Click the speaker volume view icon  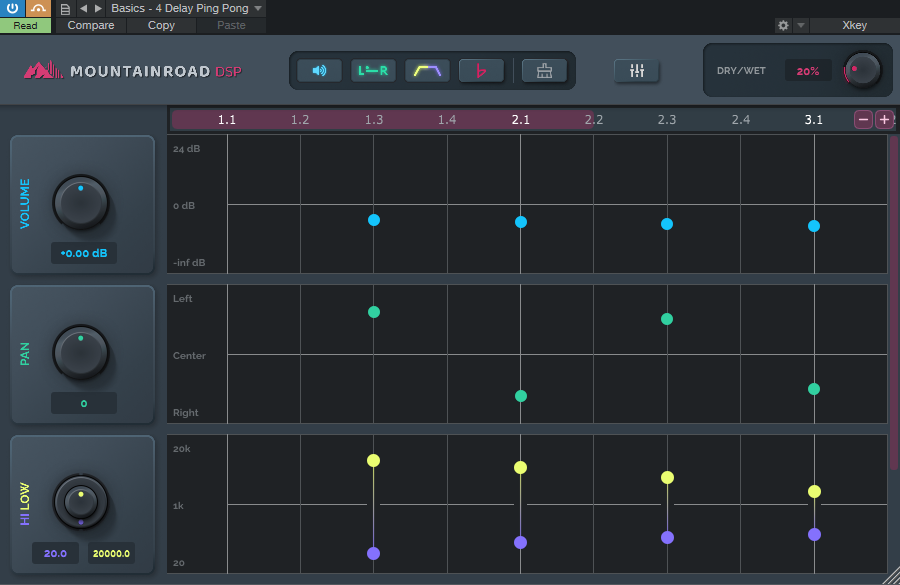click(x=319, y=70)
